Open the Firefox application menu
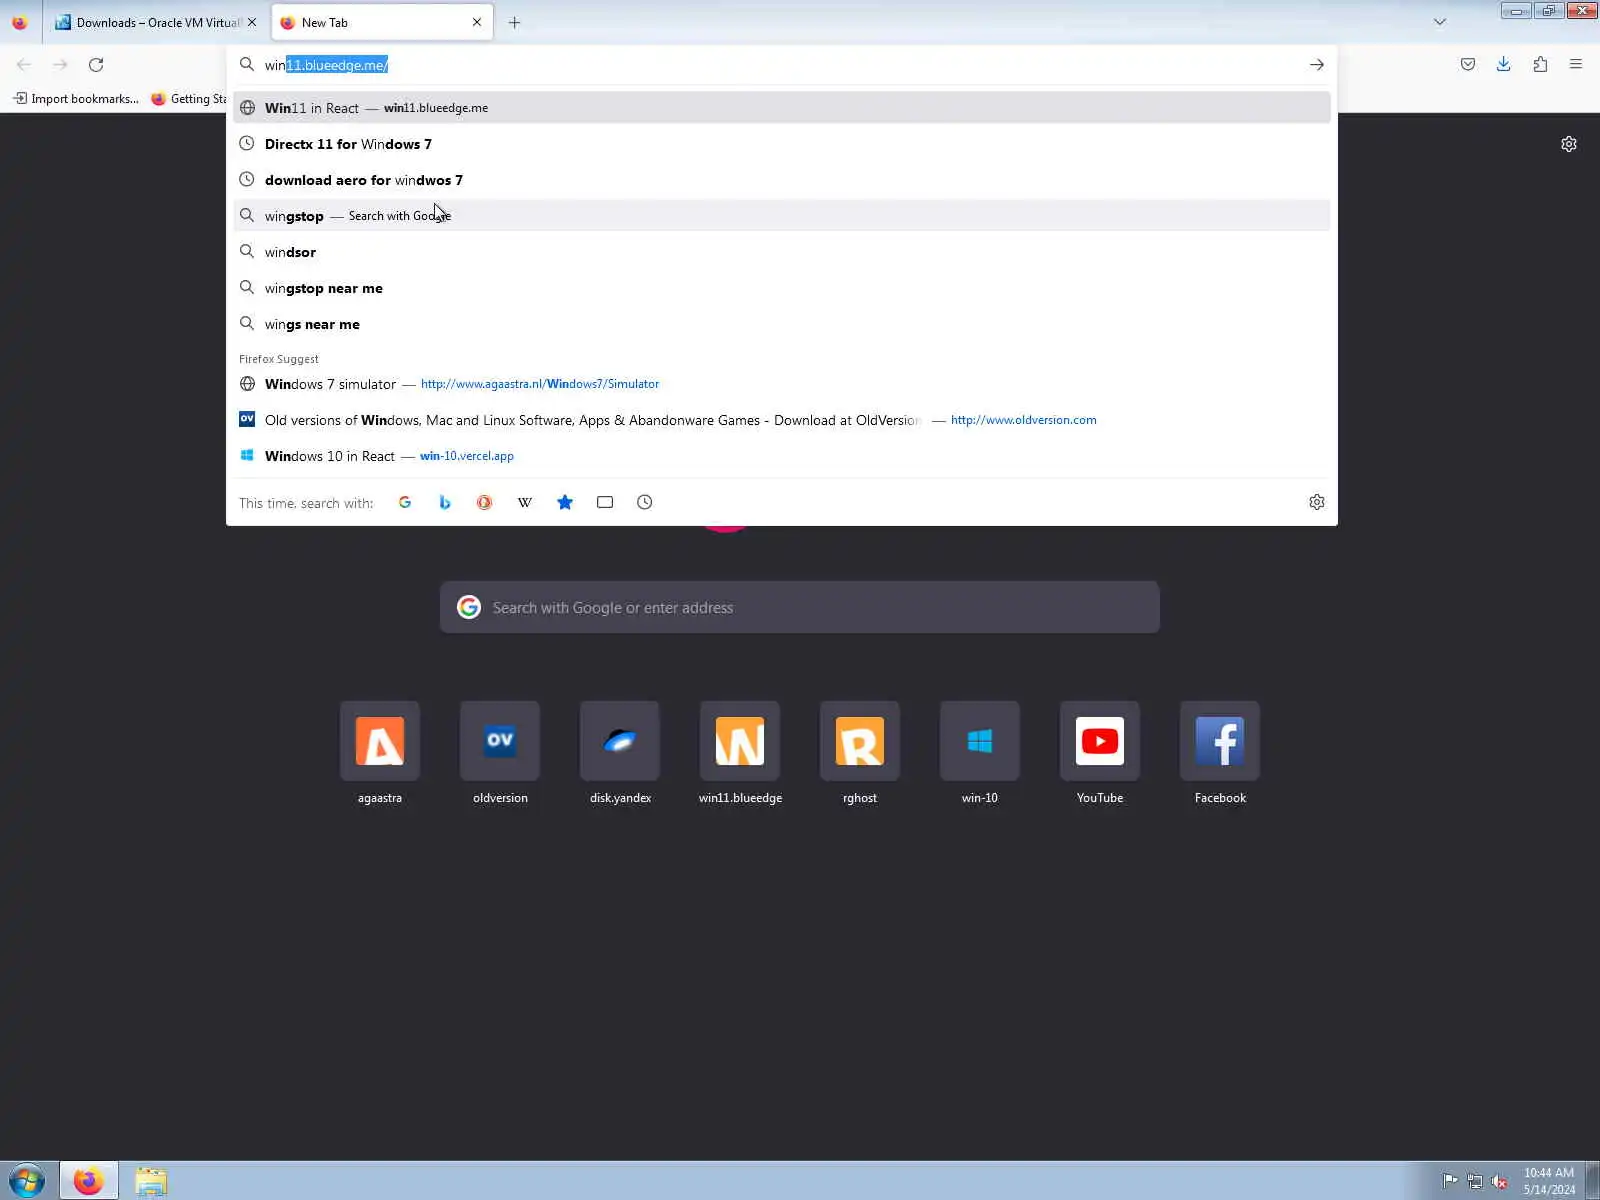The height and width of the screenshot is (1200, 1600). [1576, 65]
